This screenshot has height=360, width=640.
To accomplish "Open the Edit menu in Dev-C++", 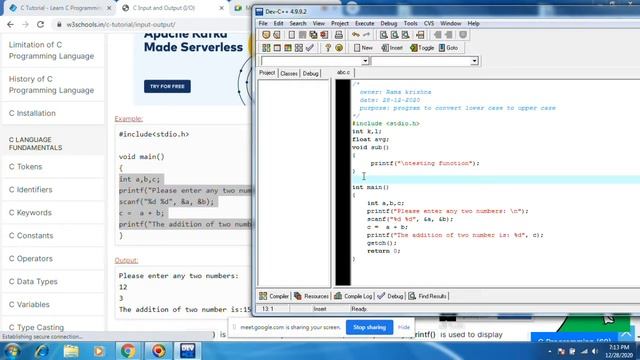I will click(278, 24).
